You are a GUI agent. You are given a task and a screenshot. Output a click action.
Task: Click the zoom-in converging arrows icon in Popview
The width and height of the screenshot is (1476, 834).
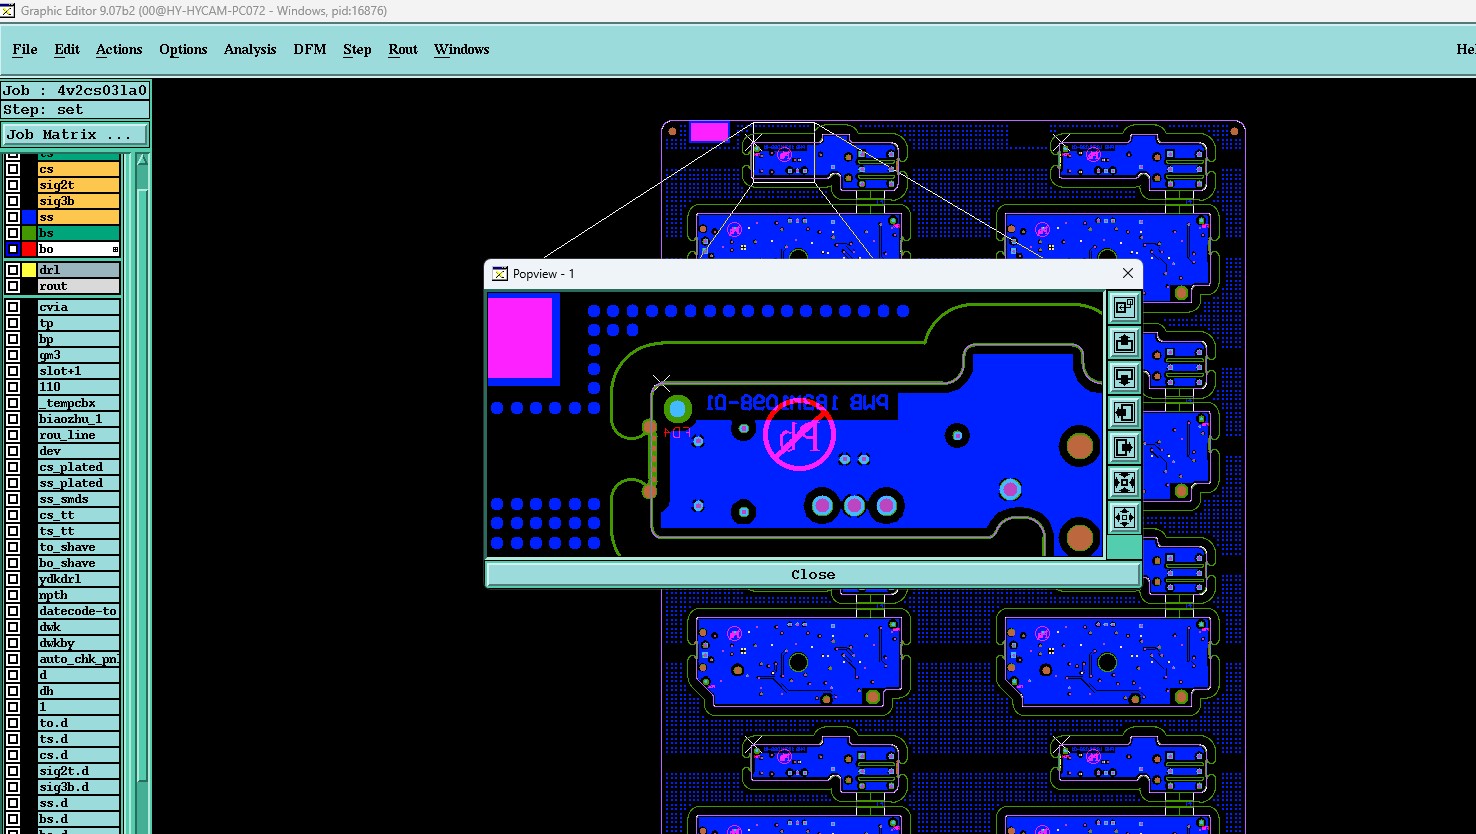1124,483
